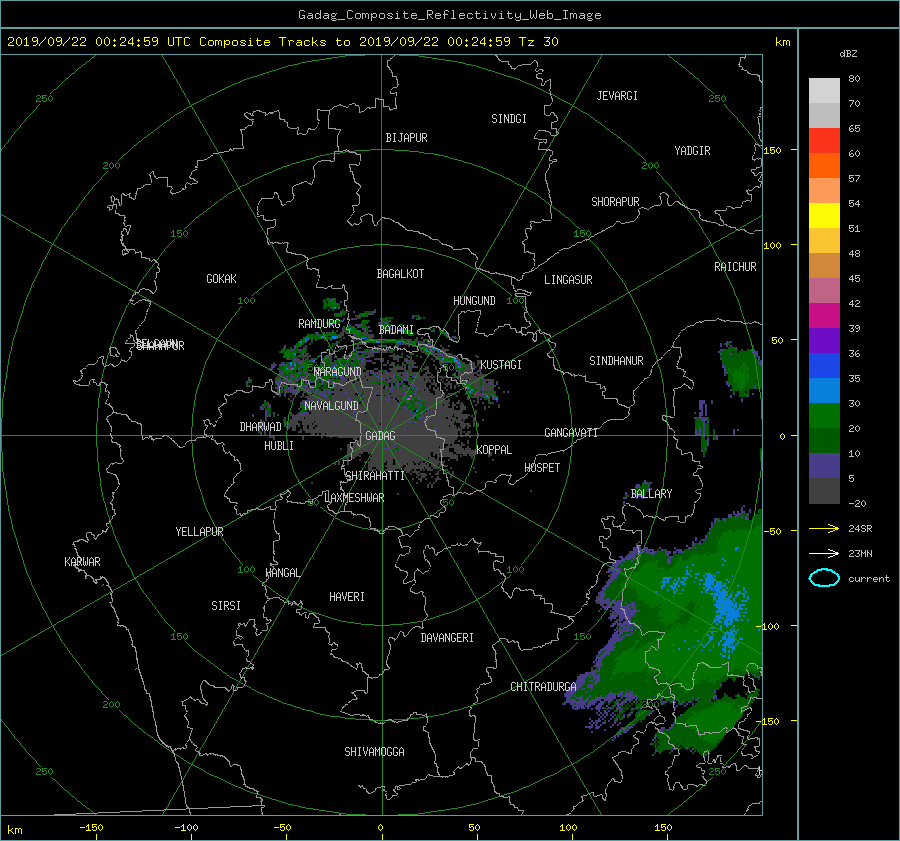This screenshot has width=900, height=841.
Task: Click the GANGAVATI city label
Action: click(x=571, y=433)
